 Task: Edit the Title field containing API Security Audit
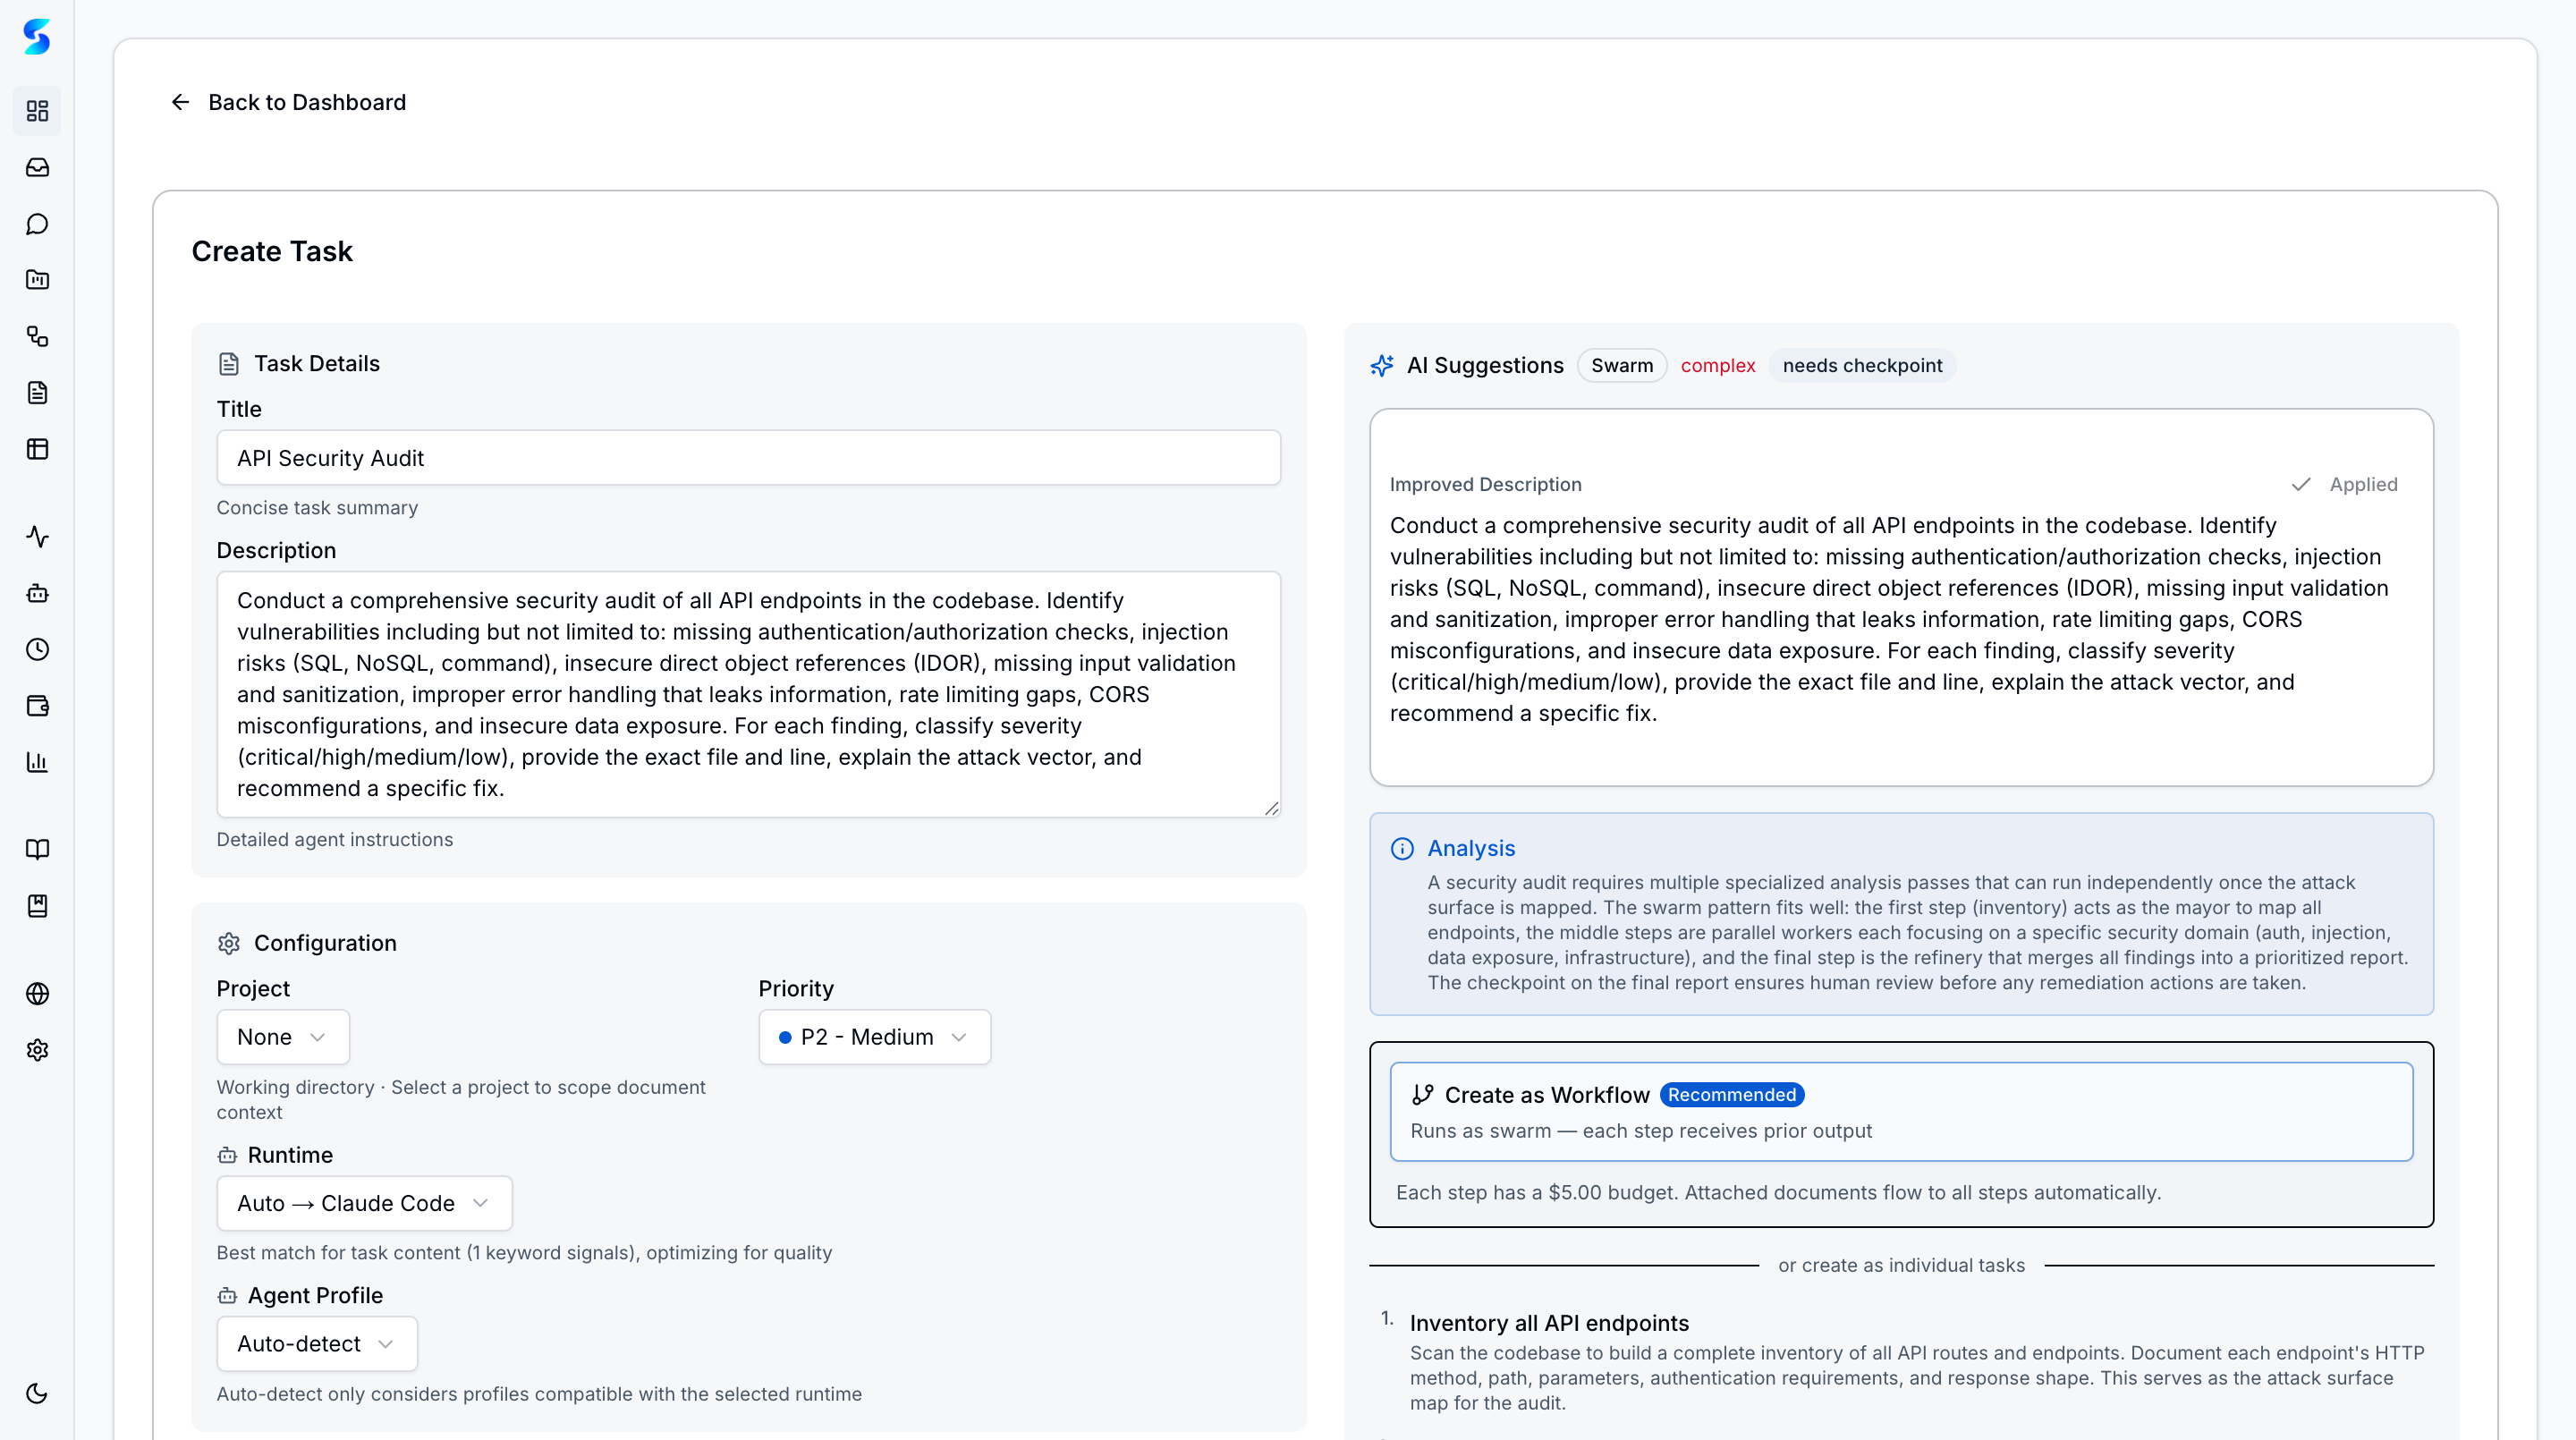click(748, 457)
